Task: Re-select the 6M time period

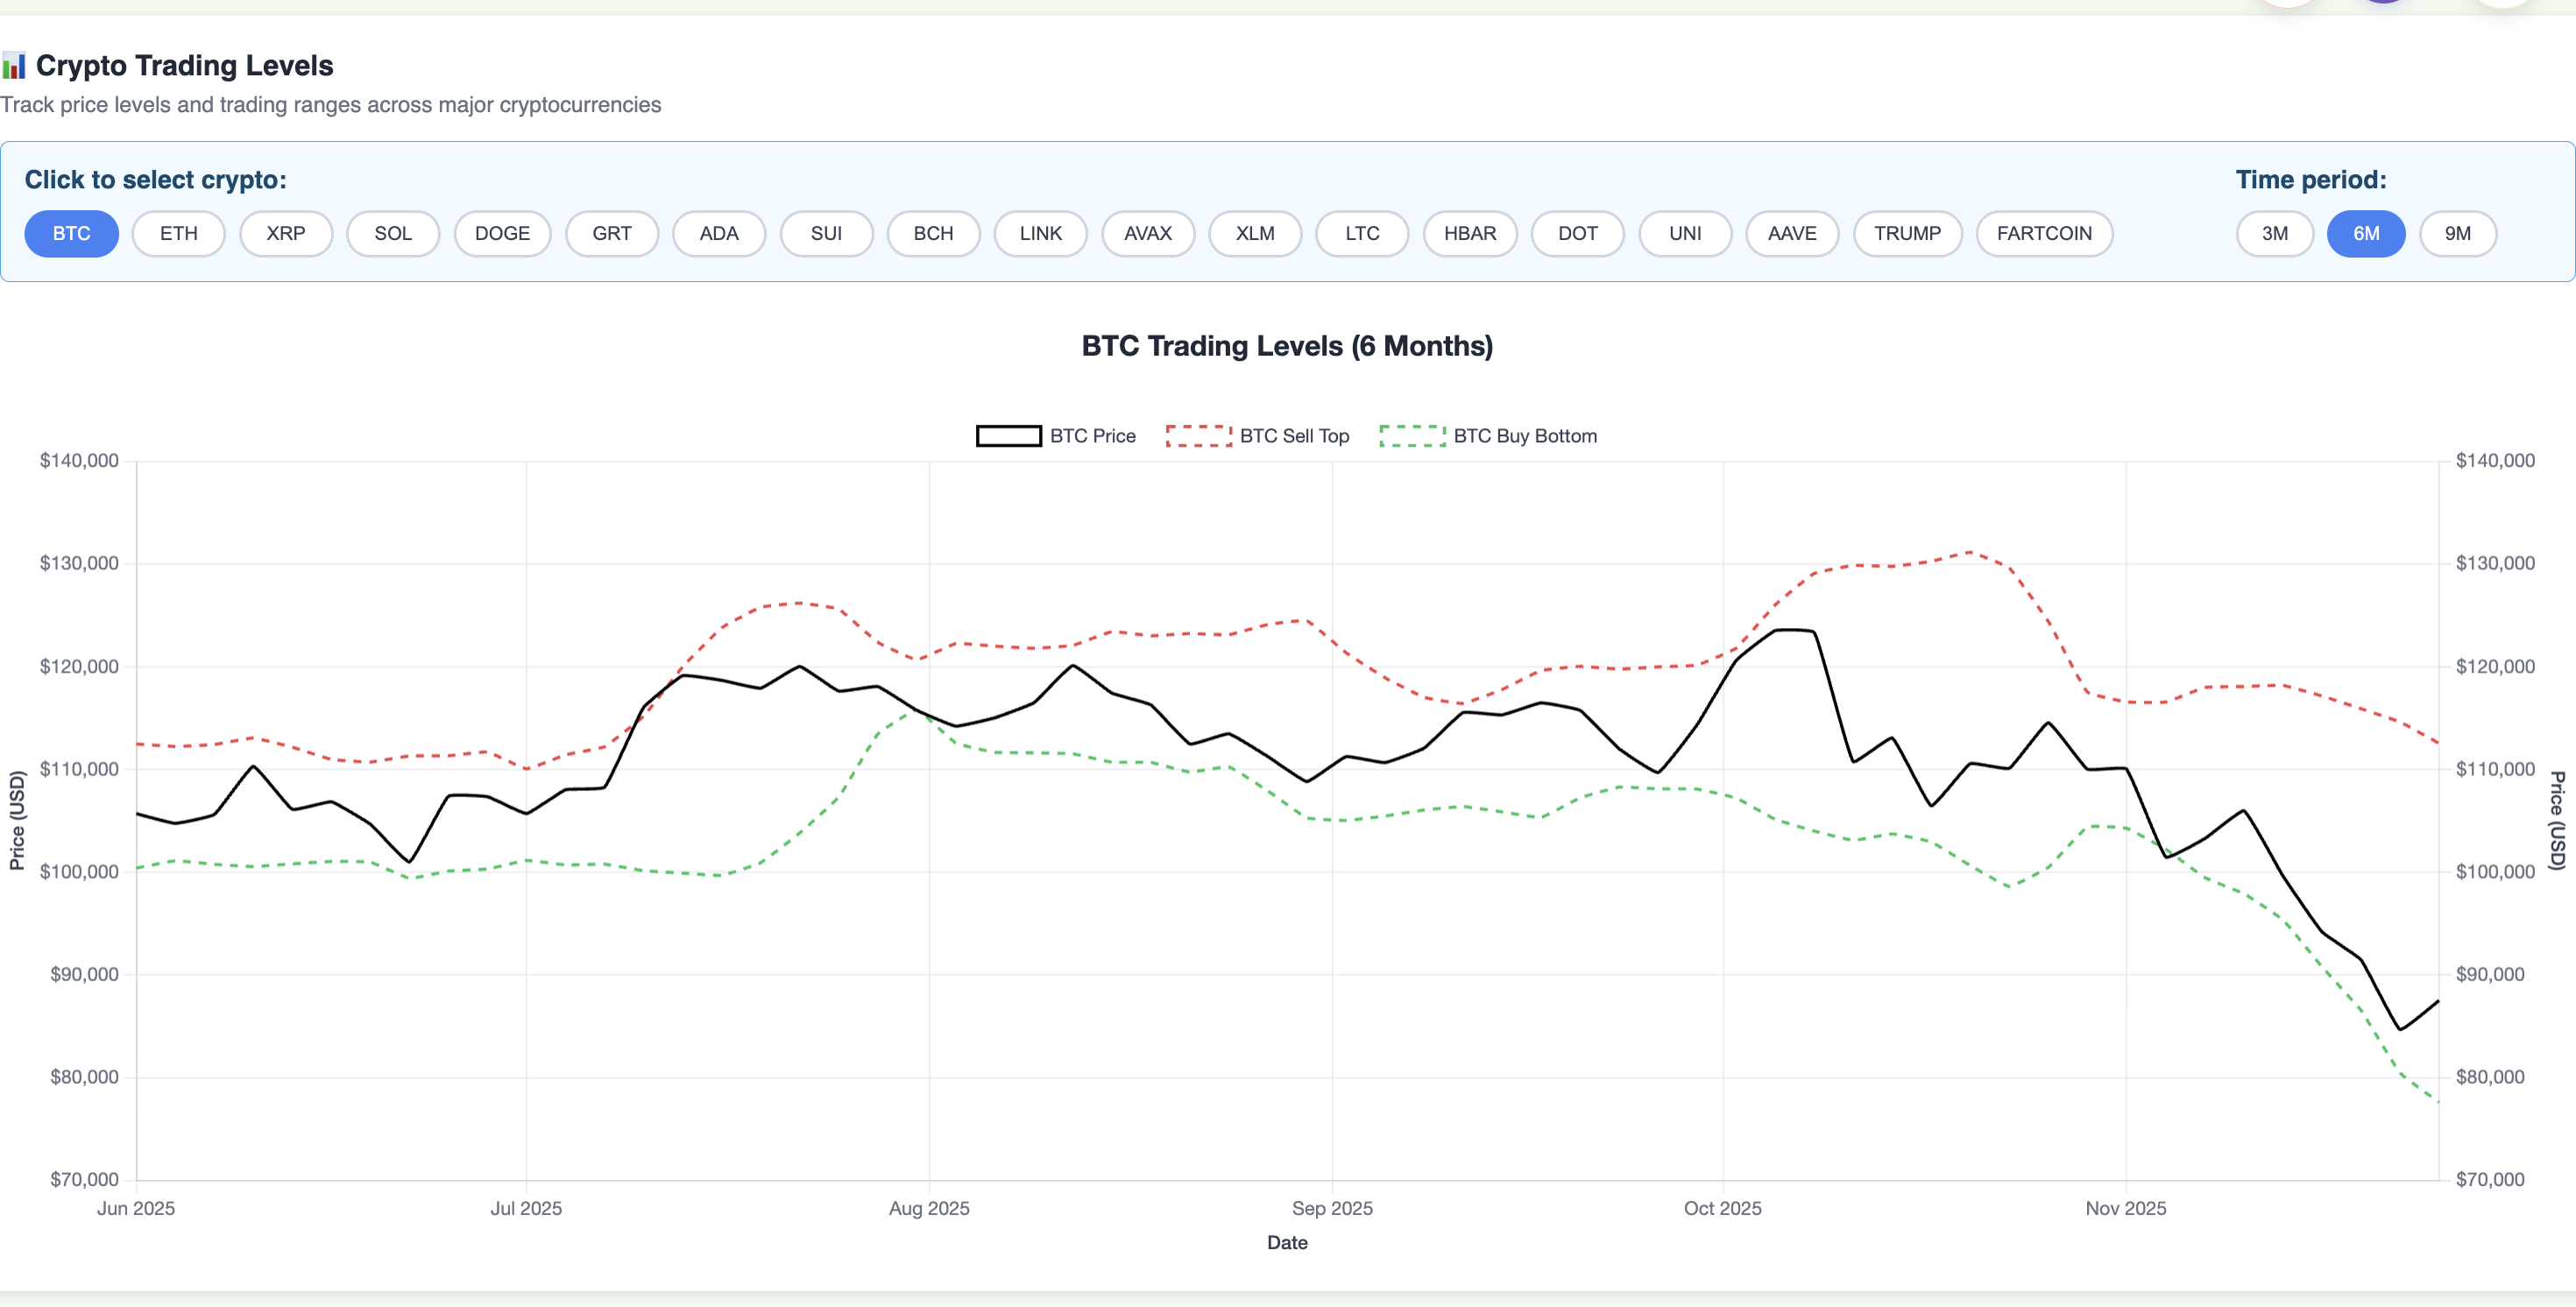Action: (2366, 233)
